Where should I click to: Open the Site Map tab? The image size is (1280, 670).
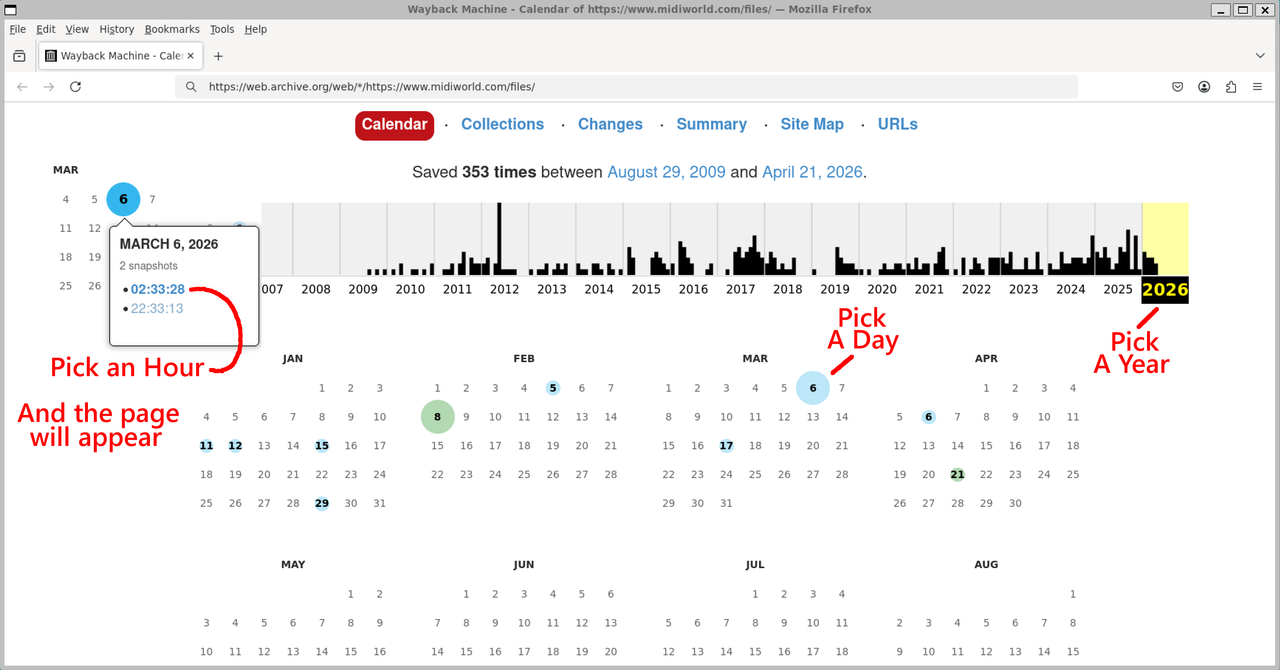(x=812, y=124)
